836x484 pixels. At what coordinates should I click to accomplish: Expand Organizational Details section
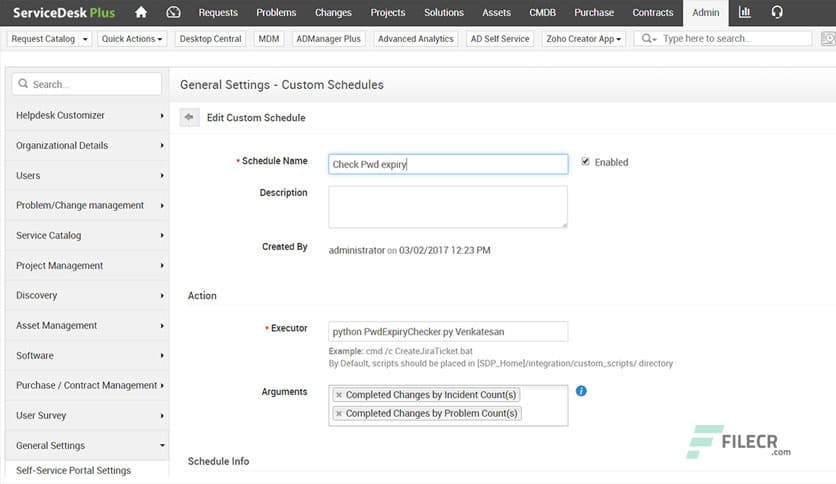point(87,146)
